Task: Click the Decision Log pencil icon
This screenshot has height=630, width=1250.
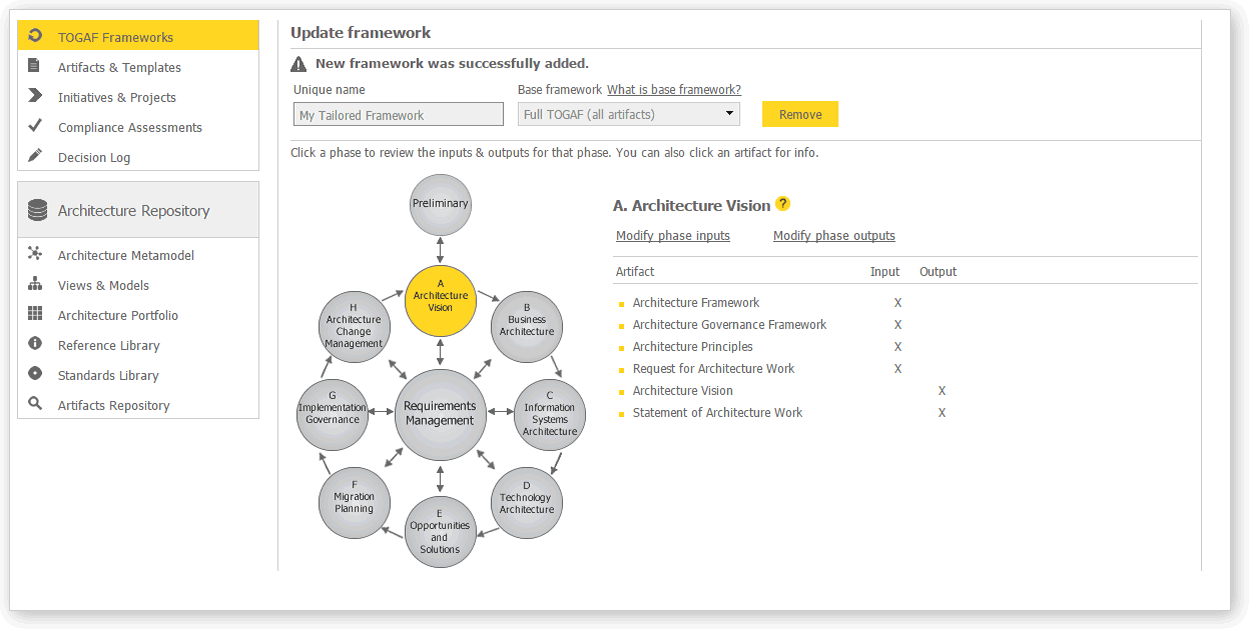Action: [x=35, y=156]
